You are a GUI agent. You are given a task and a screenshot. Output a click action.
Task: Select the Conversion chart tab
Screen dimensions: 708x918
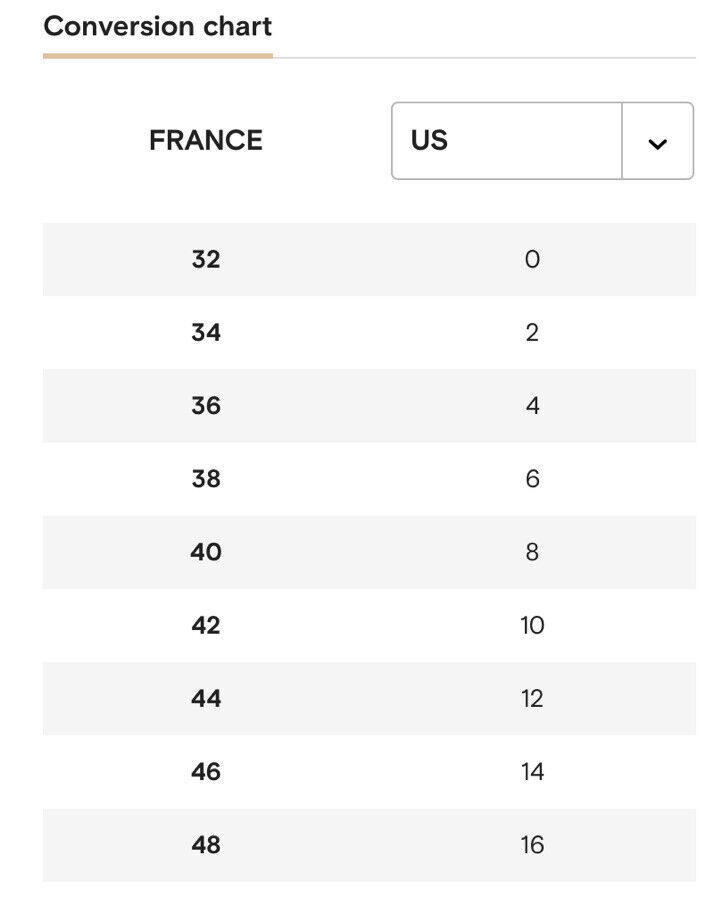coord(158,26)
